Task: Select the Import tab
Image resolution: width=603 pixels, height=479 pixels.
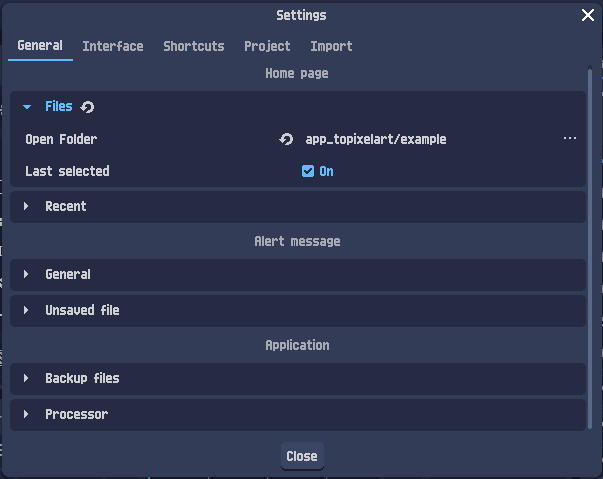Action: (331, 47)
